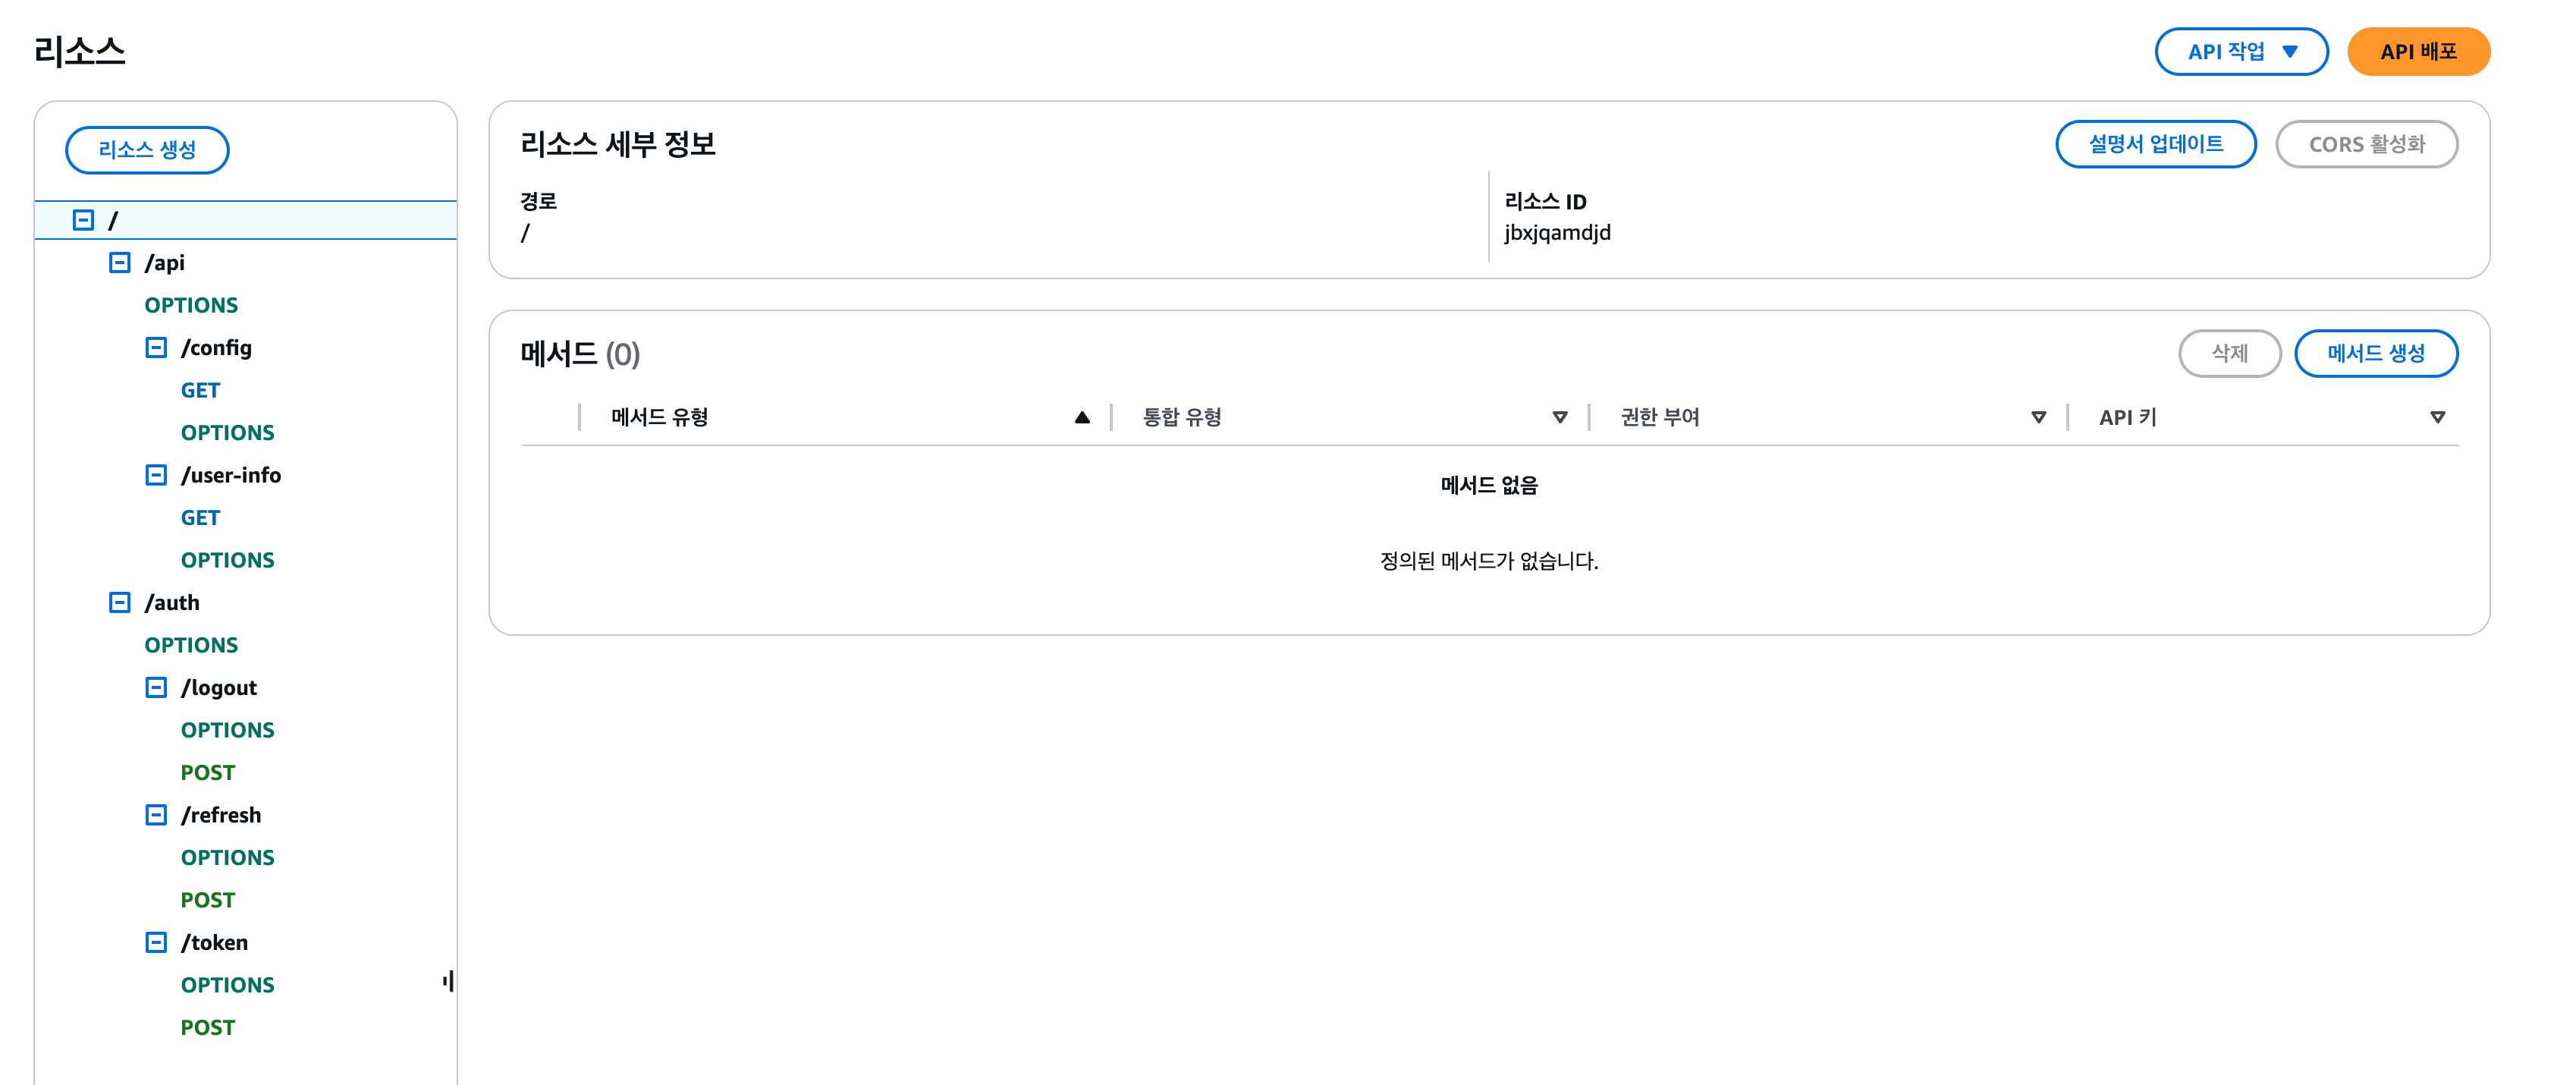Image resolution: width=2576 pixels, height=1085 pixels.
Task: Collapse the /token resource node
Action: click(x=156, y=943)
